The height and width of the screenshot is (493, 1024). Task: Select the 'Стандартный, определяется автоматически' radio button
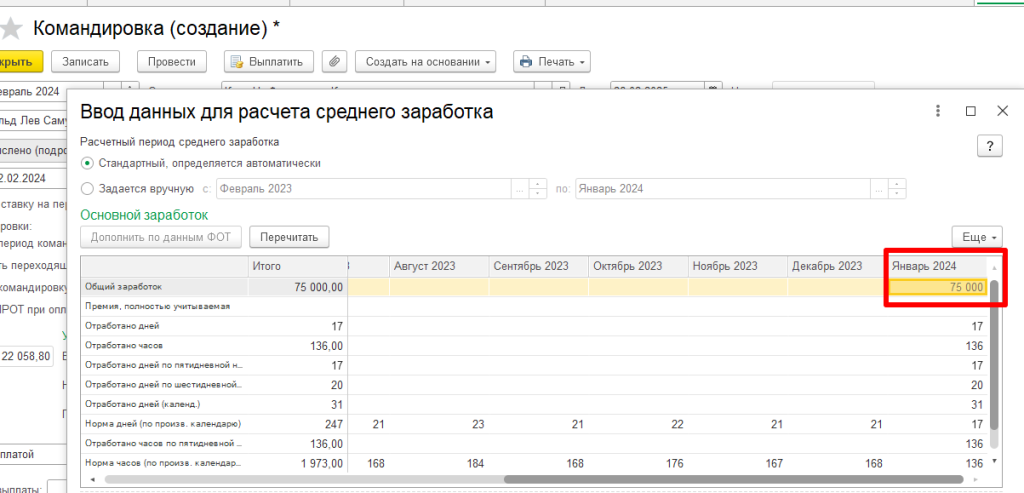pos(88,163)
